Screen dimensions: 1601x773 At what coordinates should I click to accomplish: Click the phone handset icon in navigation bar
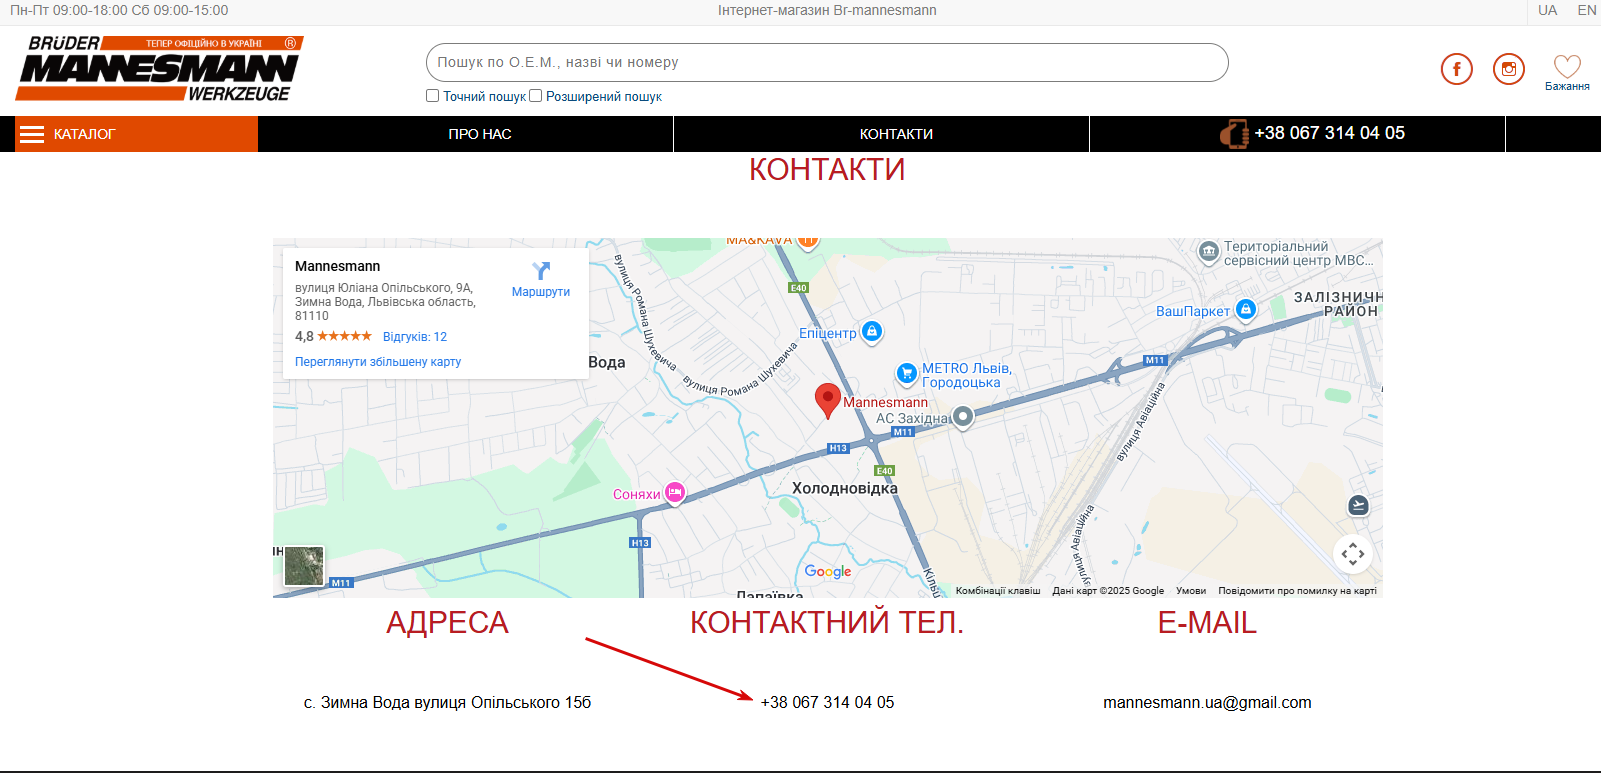[x=1234, y=134]
